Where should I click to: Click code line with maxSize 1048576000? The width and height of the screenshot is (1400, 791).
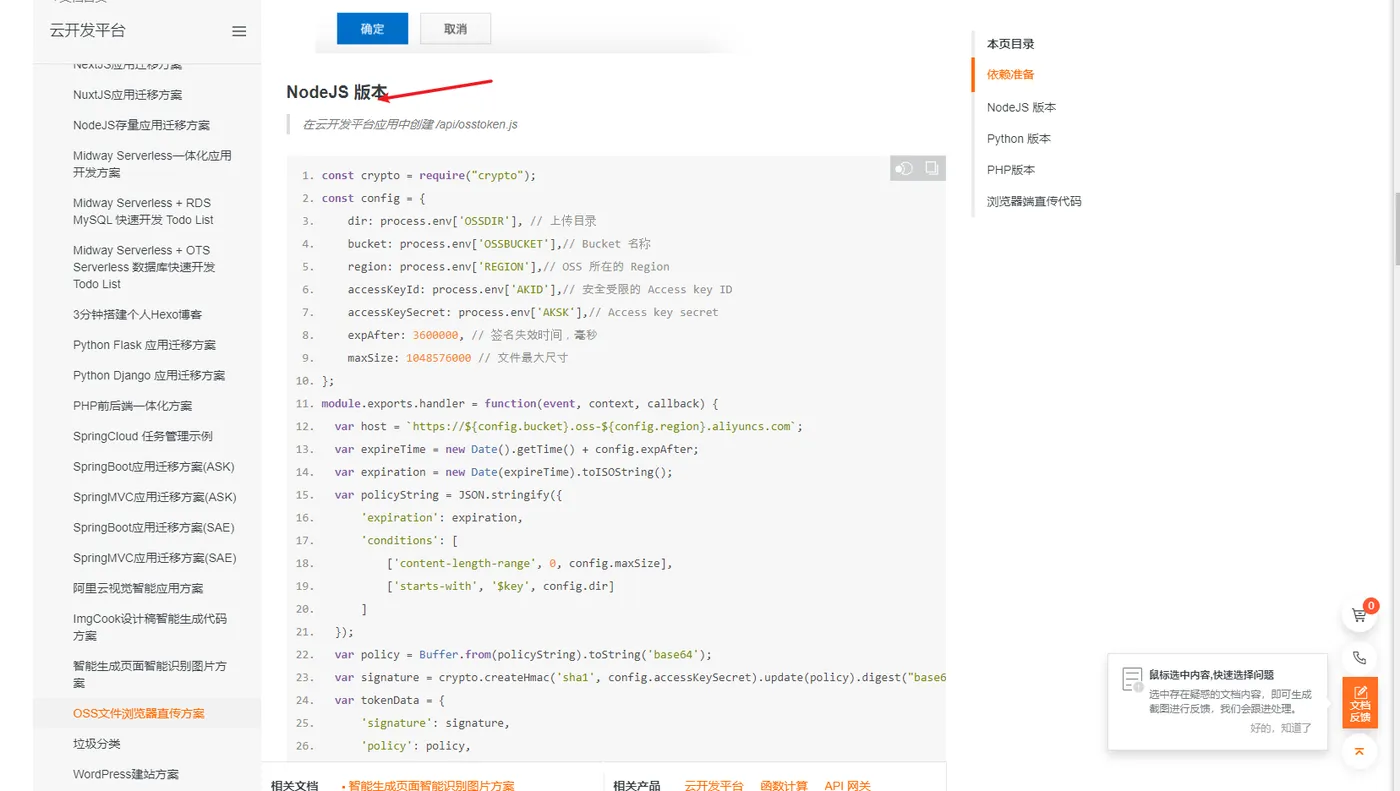458,358
